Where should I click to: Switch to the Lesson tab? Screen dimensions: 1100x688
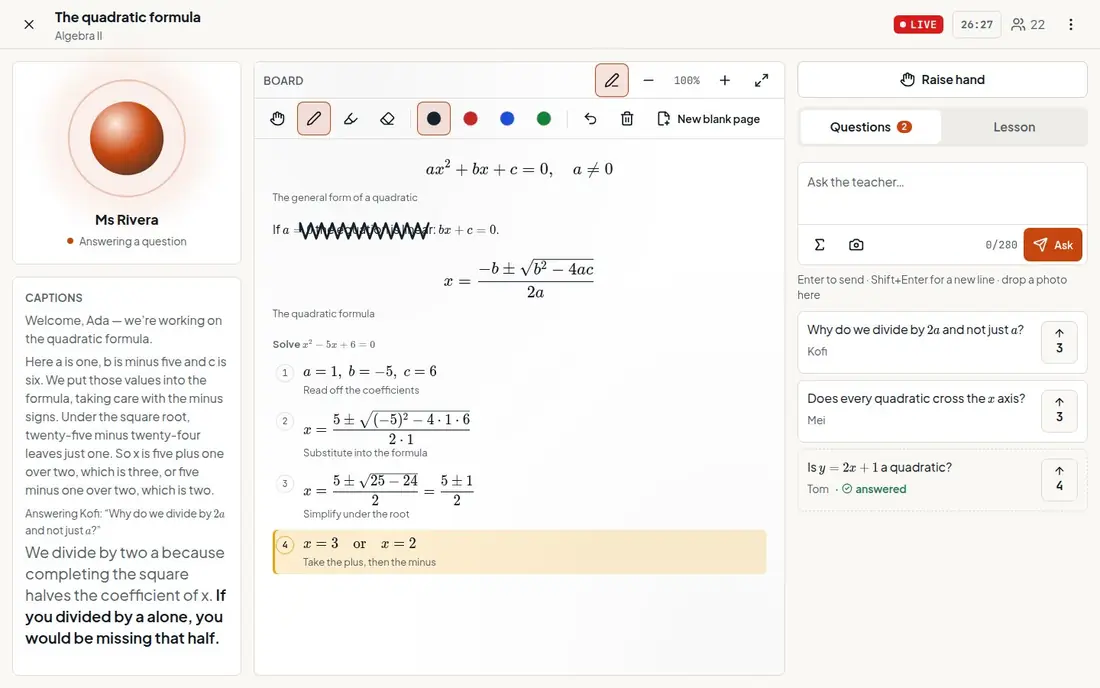pos(1014,127)
